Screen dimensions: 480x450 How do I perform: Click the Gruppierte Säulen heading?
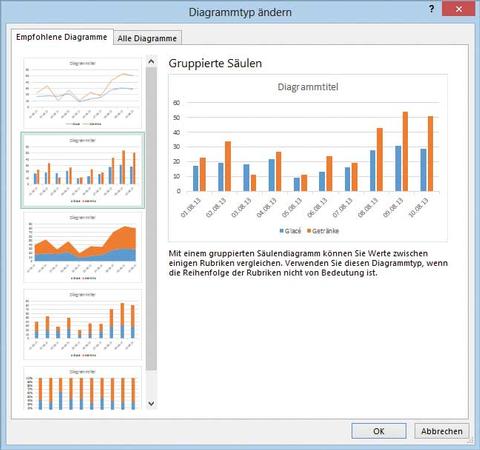coord(215,63)
